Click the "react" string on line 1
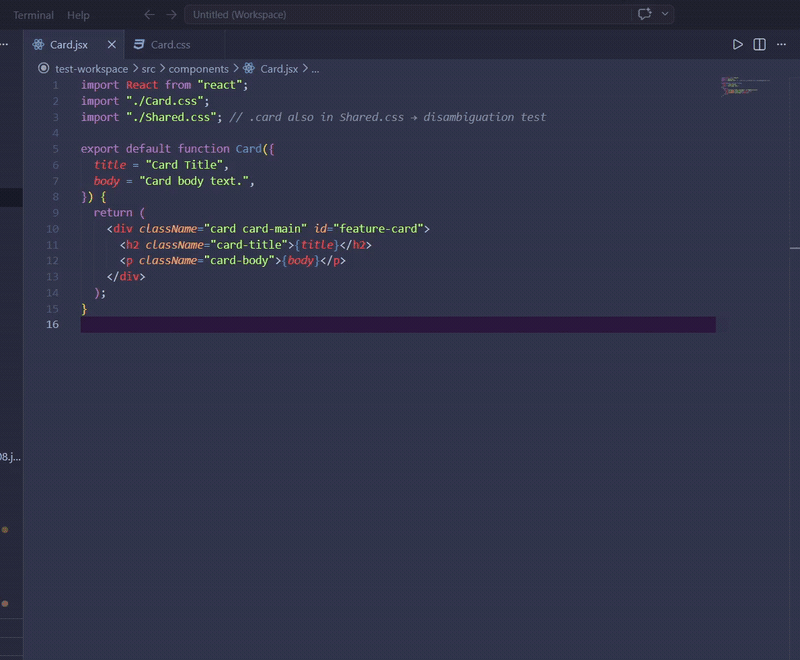The image size is (800, 660). (219, 85)
